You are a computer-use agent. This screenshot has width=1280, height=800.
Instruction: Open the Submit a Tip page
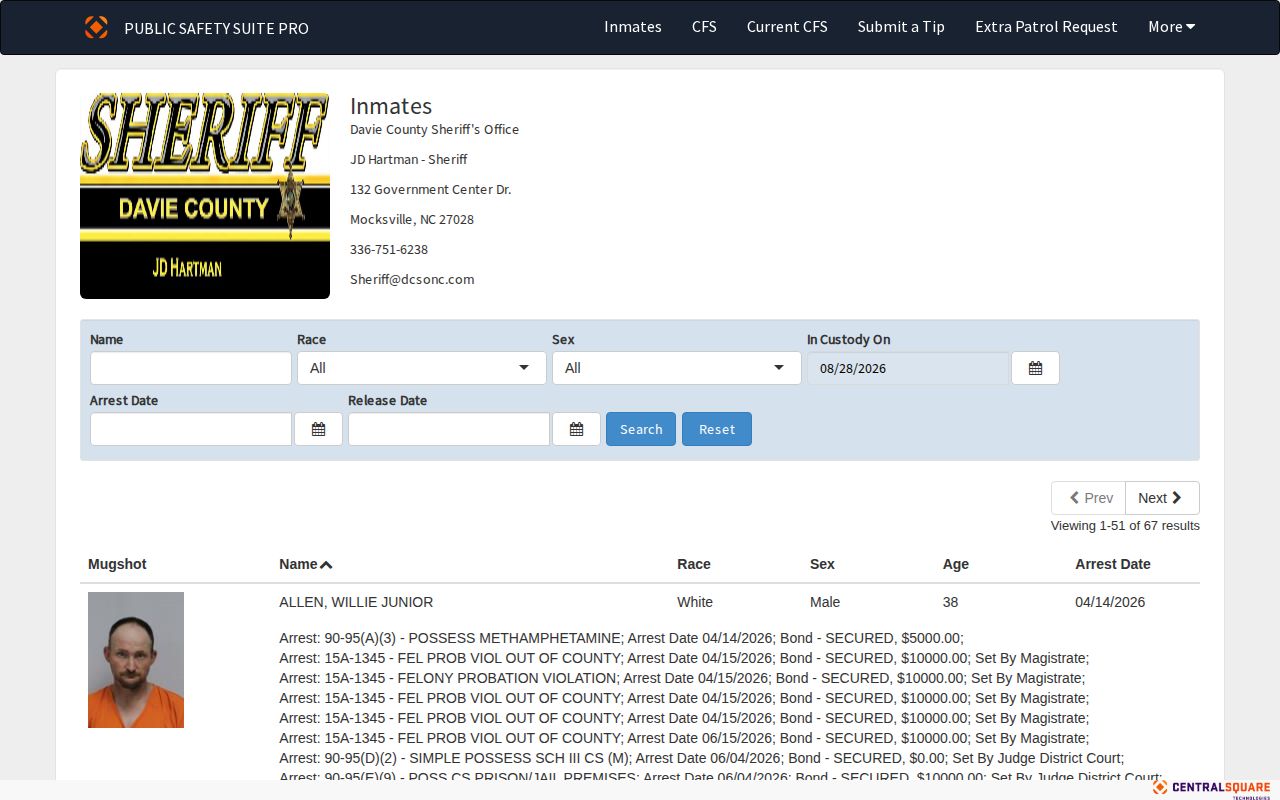[901, 27]
